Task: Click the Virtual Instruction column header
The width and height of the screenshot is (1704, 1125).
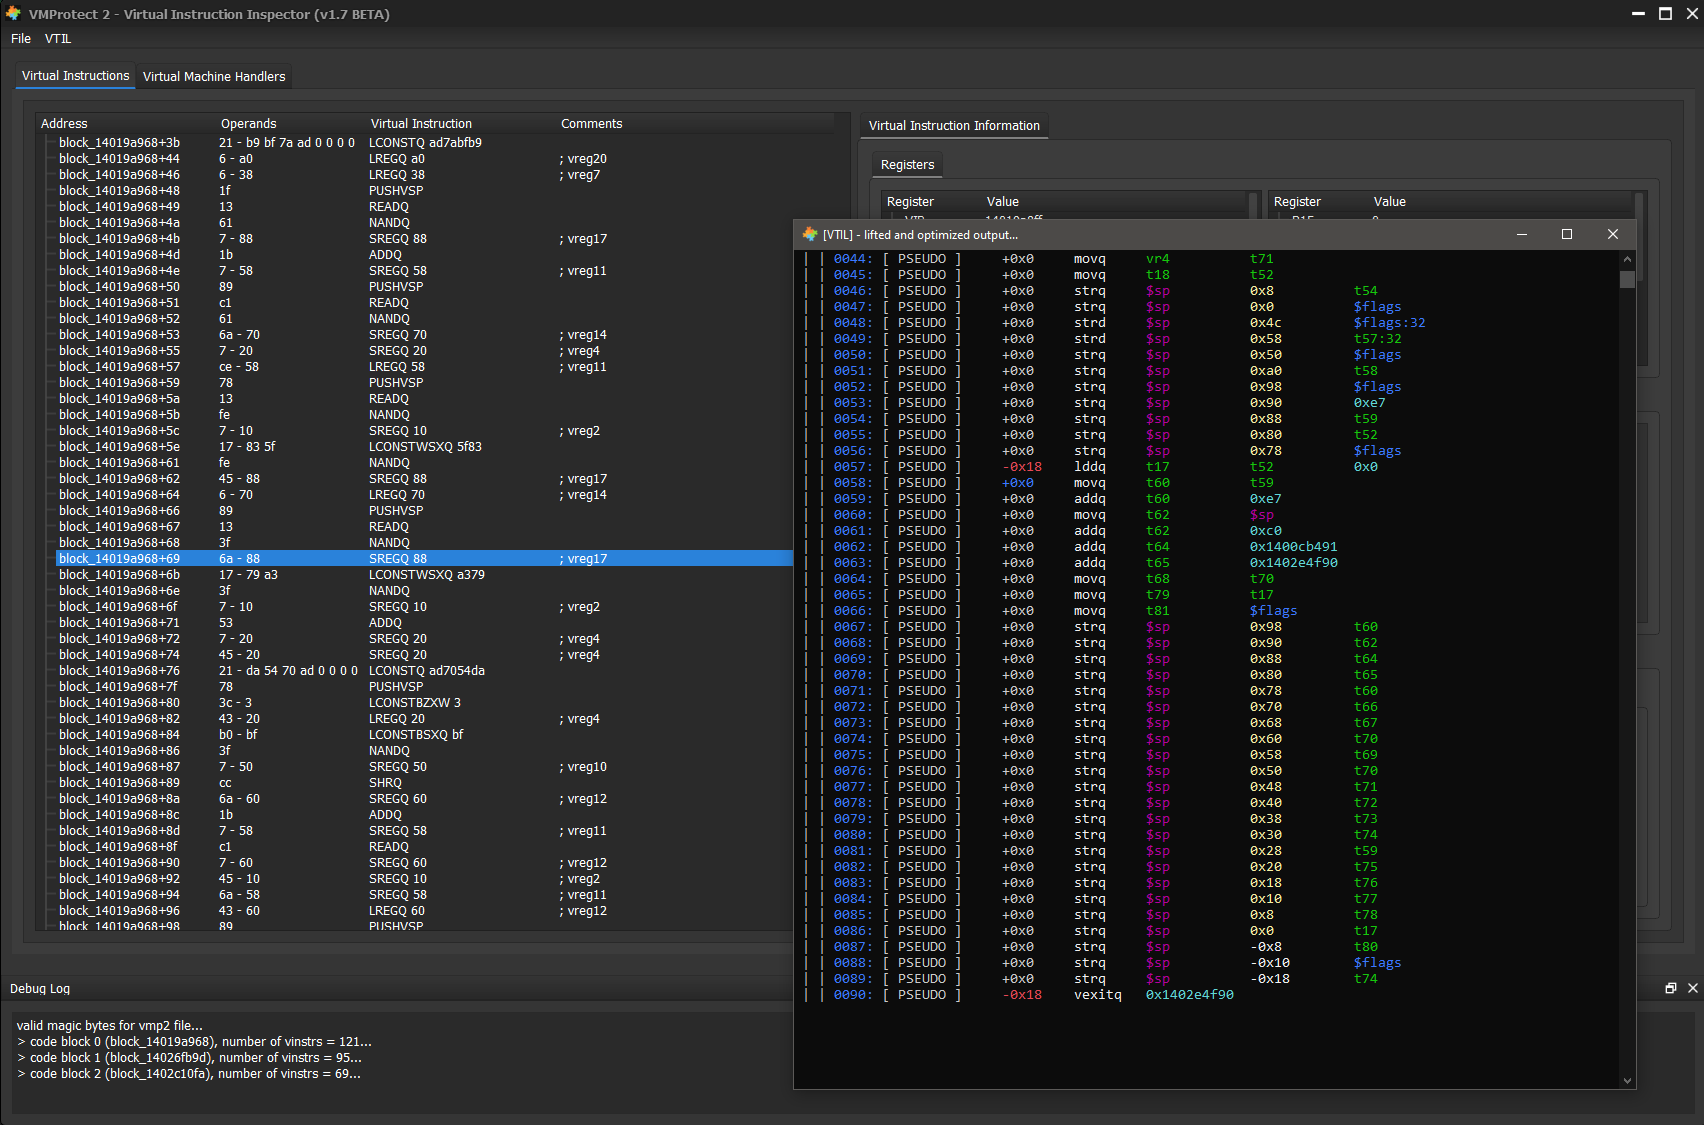Action: [x=421, y=124]
